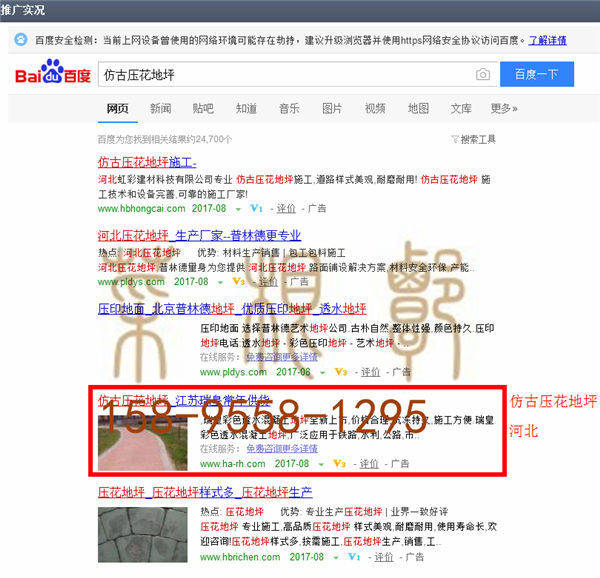Image resolution: width=600 pixels, height=578 pixels.
Task: Select the 网页 tab
Action: [x=117, y=109]
